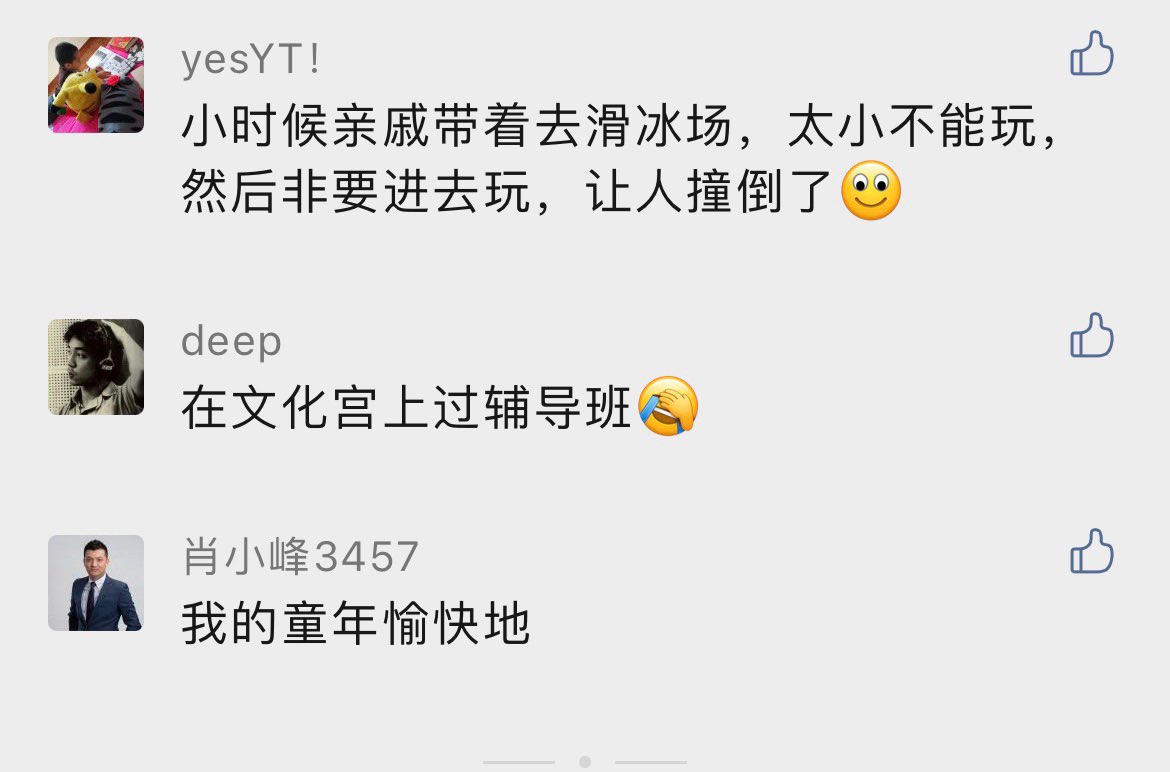This screenshot has height=772, width=1170.
Task: Open 肖小峰3457's suit portrait avatar
Action: point(96,583)
